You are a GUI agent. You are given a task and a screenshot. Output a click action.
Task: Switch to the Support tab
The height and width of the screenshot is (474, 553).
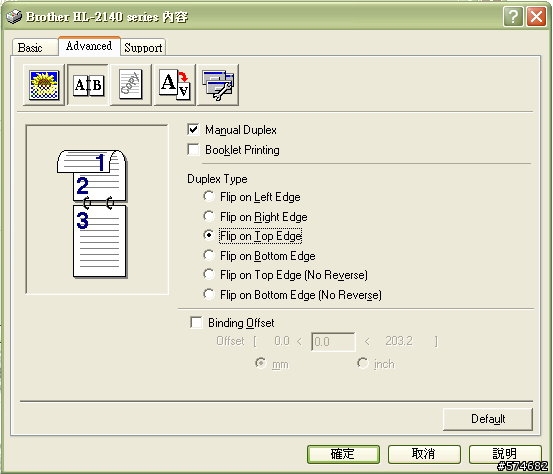pyautogui.click(x=143, y=47)
